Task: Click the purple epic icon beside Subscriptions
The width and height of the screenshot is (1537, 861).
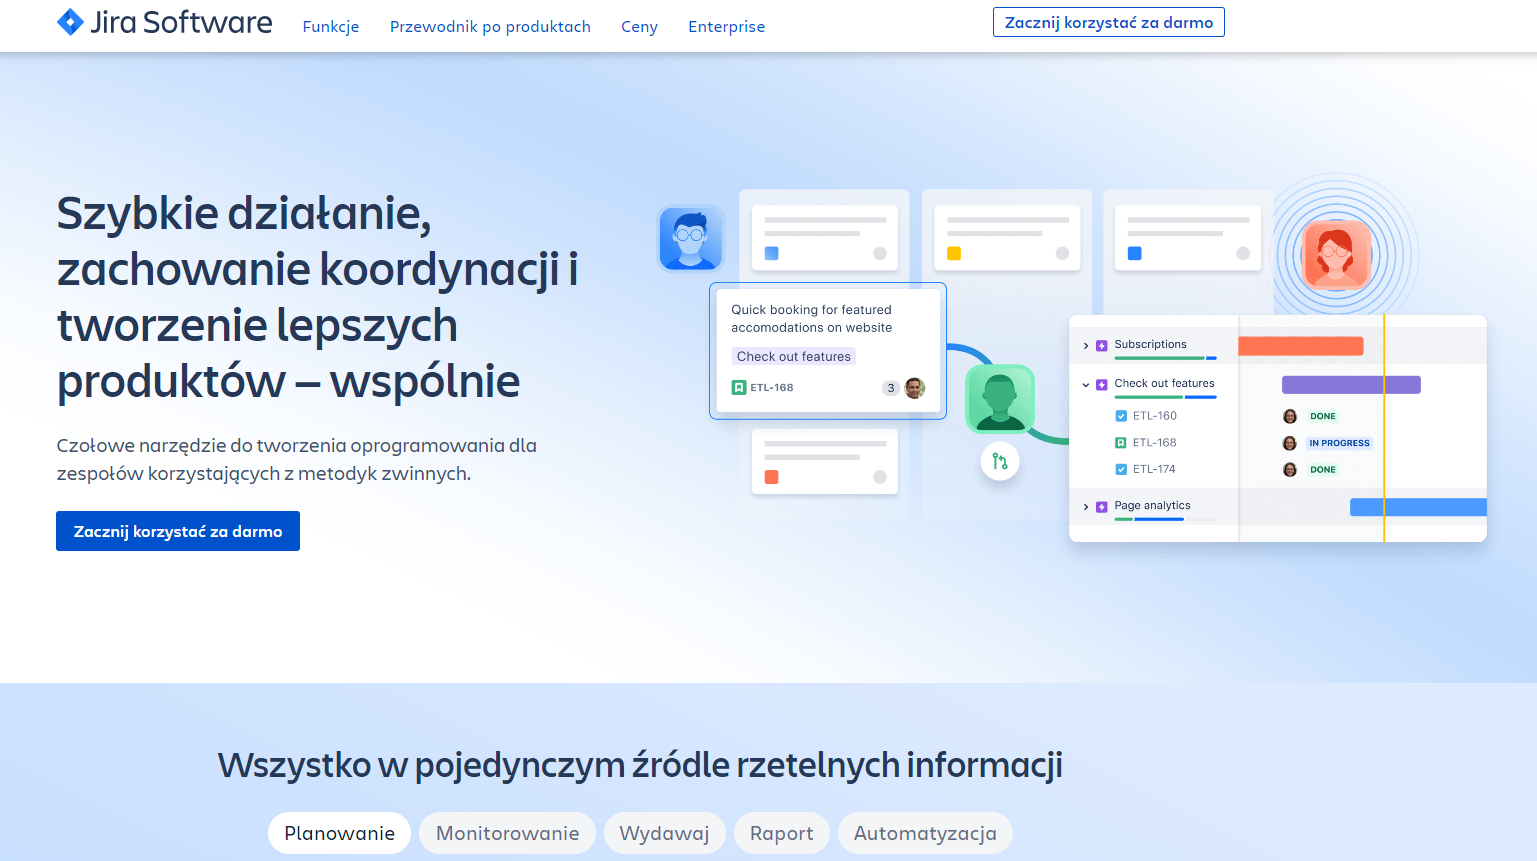Action: click(x=1102, y=345)
